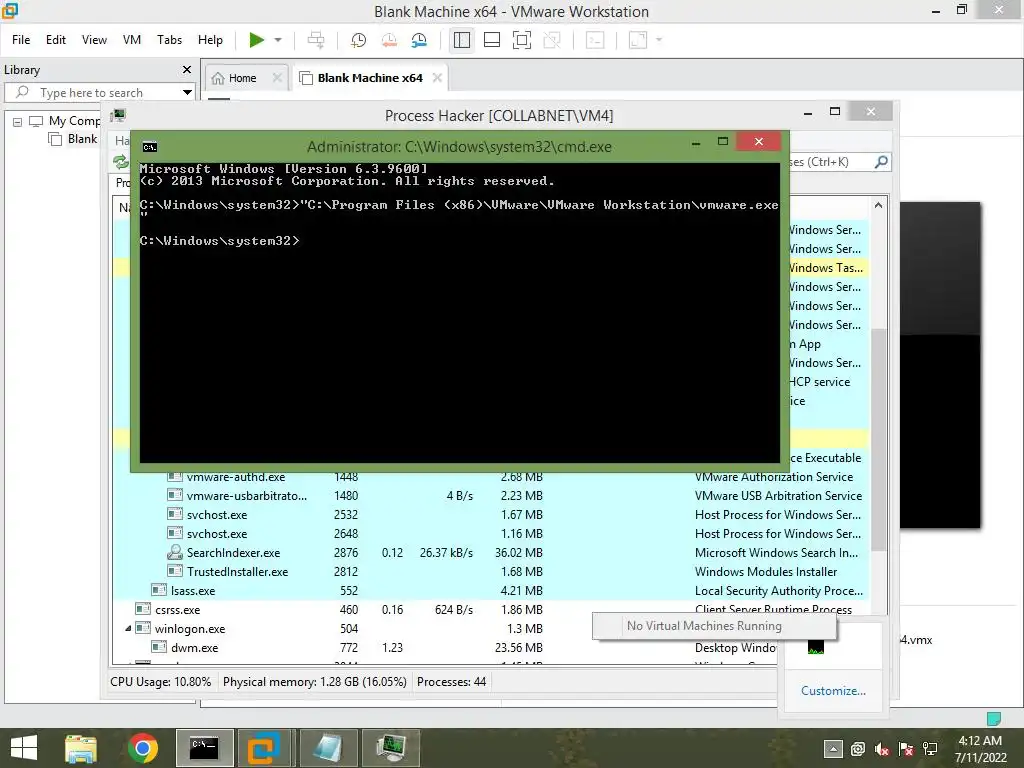
Task: Switch to cmd taskbar button
Action: pos(204,748)
